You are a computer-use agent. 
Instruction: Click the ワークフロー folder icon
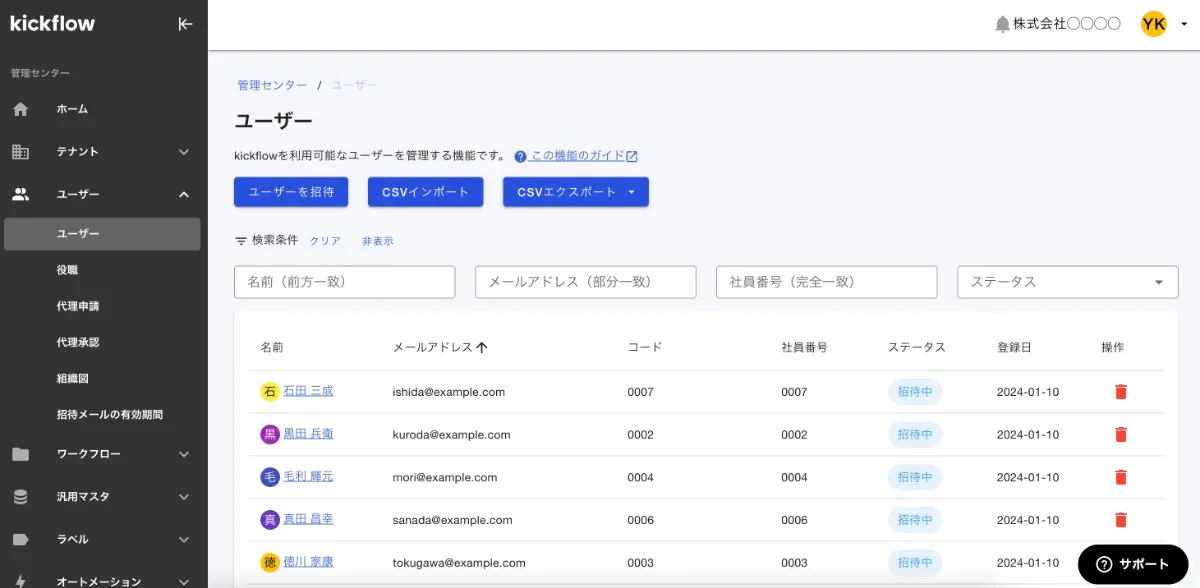pos(20,454)
